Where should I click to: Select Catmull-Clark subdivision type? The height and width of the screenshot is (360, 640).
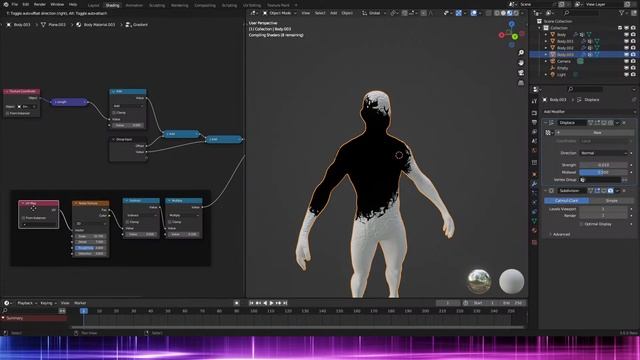[567, 201]
